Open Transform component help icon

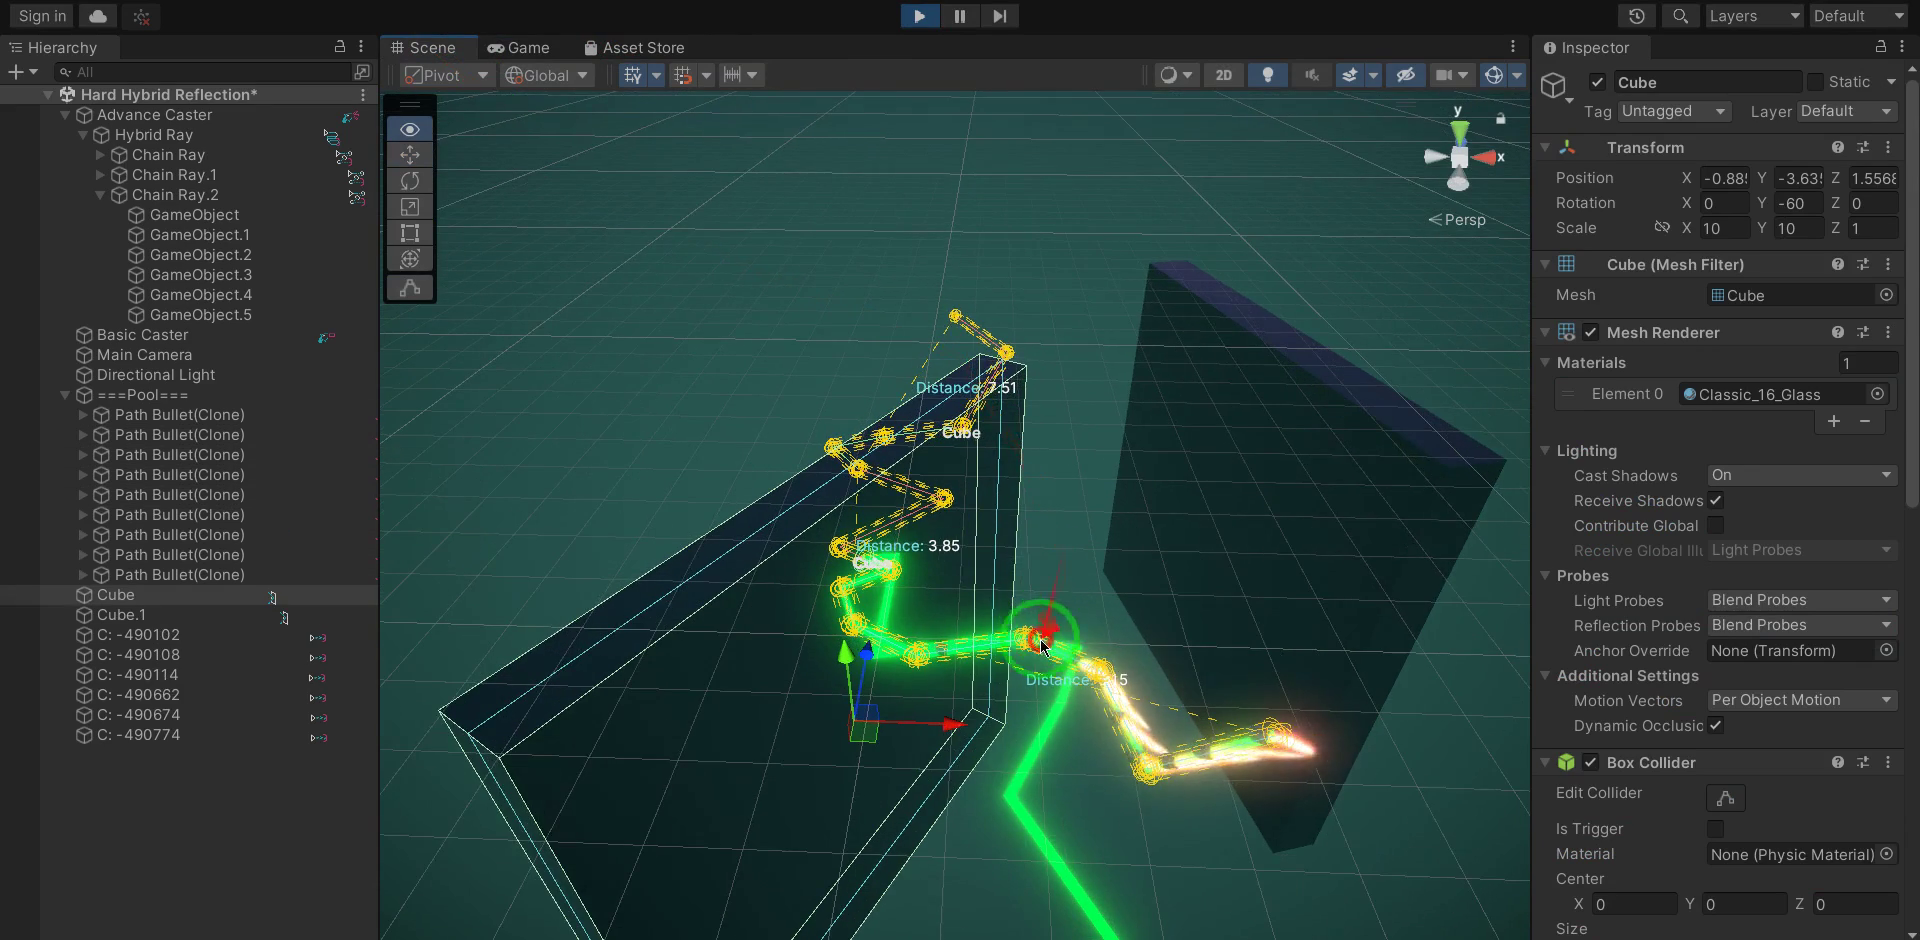(x=1838, y=147)
